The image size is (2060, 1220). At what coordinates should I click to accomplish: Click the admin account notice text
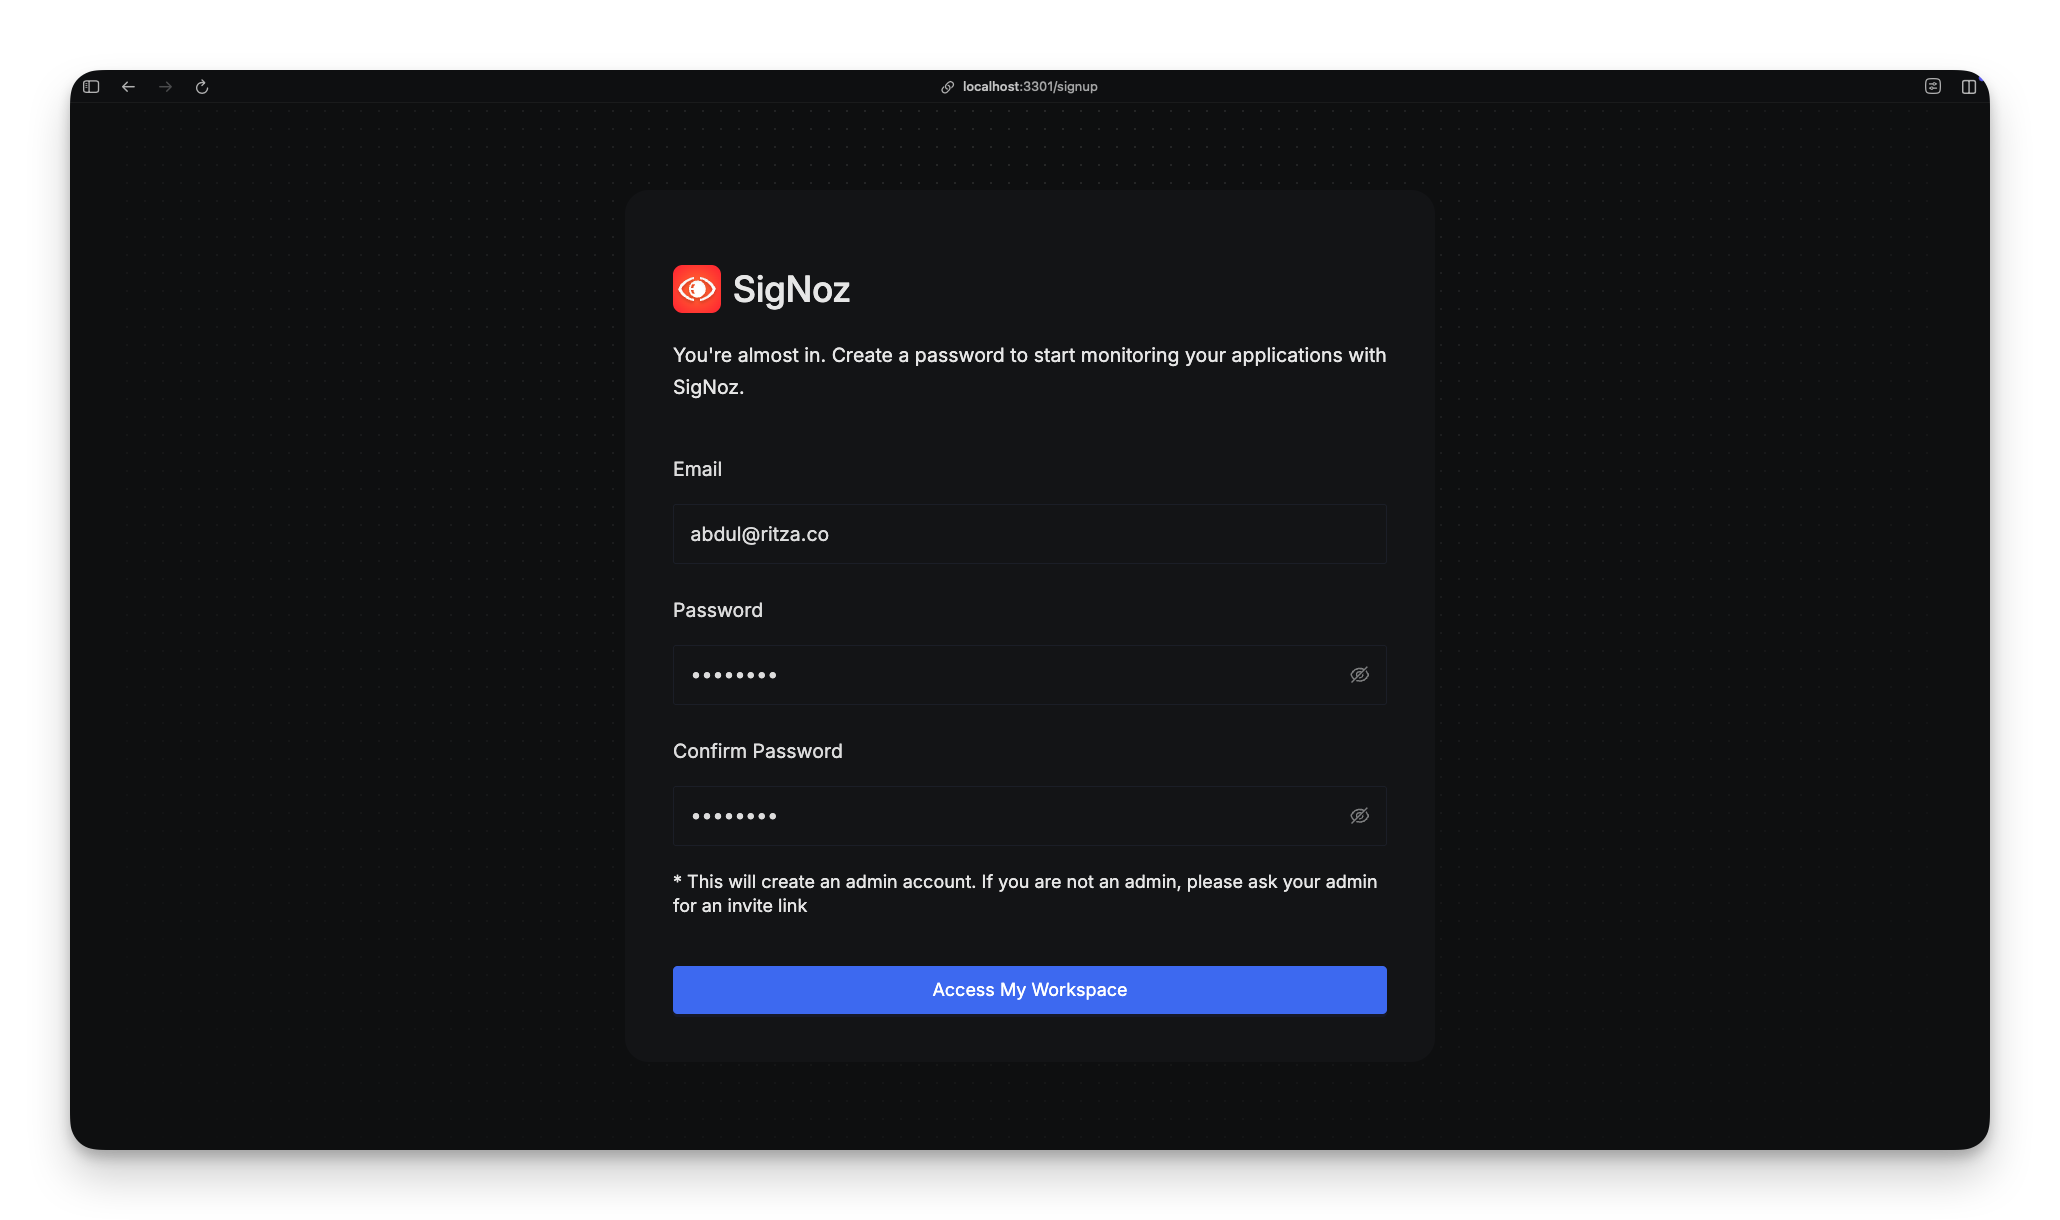1024,893
